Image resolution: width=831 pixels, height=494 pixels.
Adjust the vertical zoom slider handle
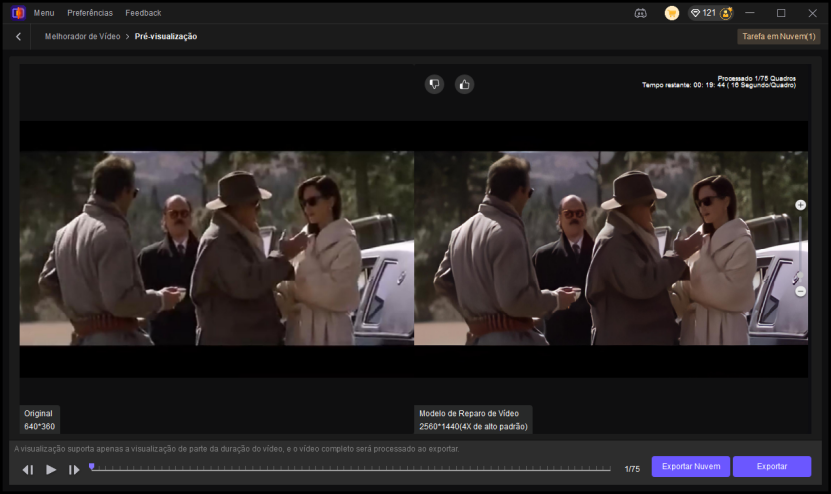[799, 276]
